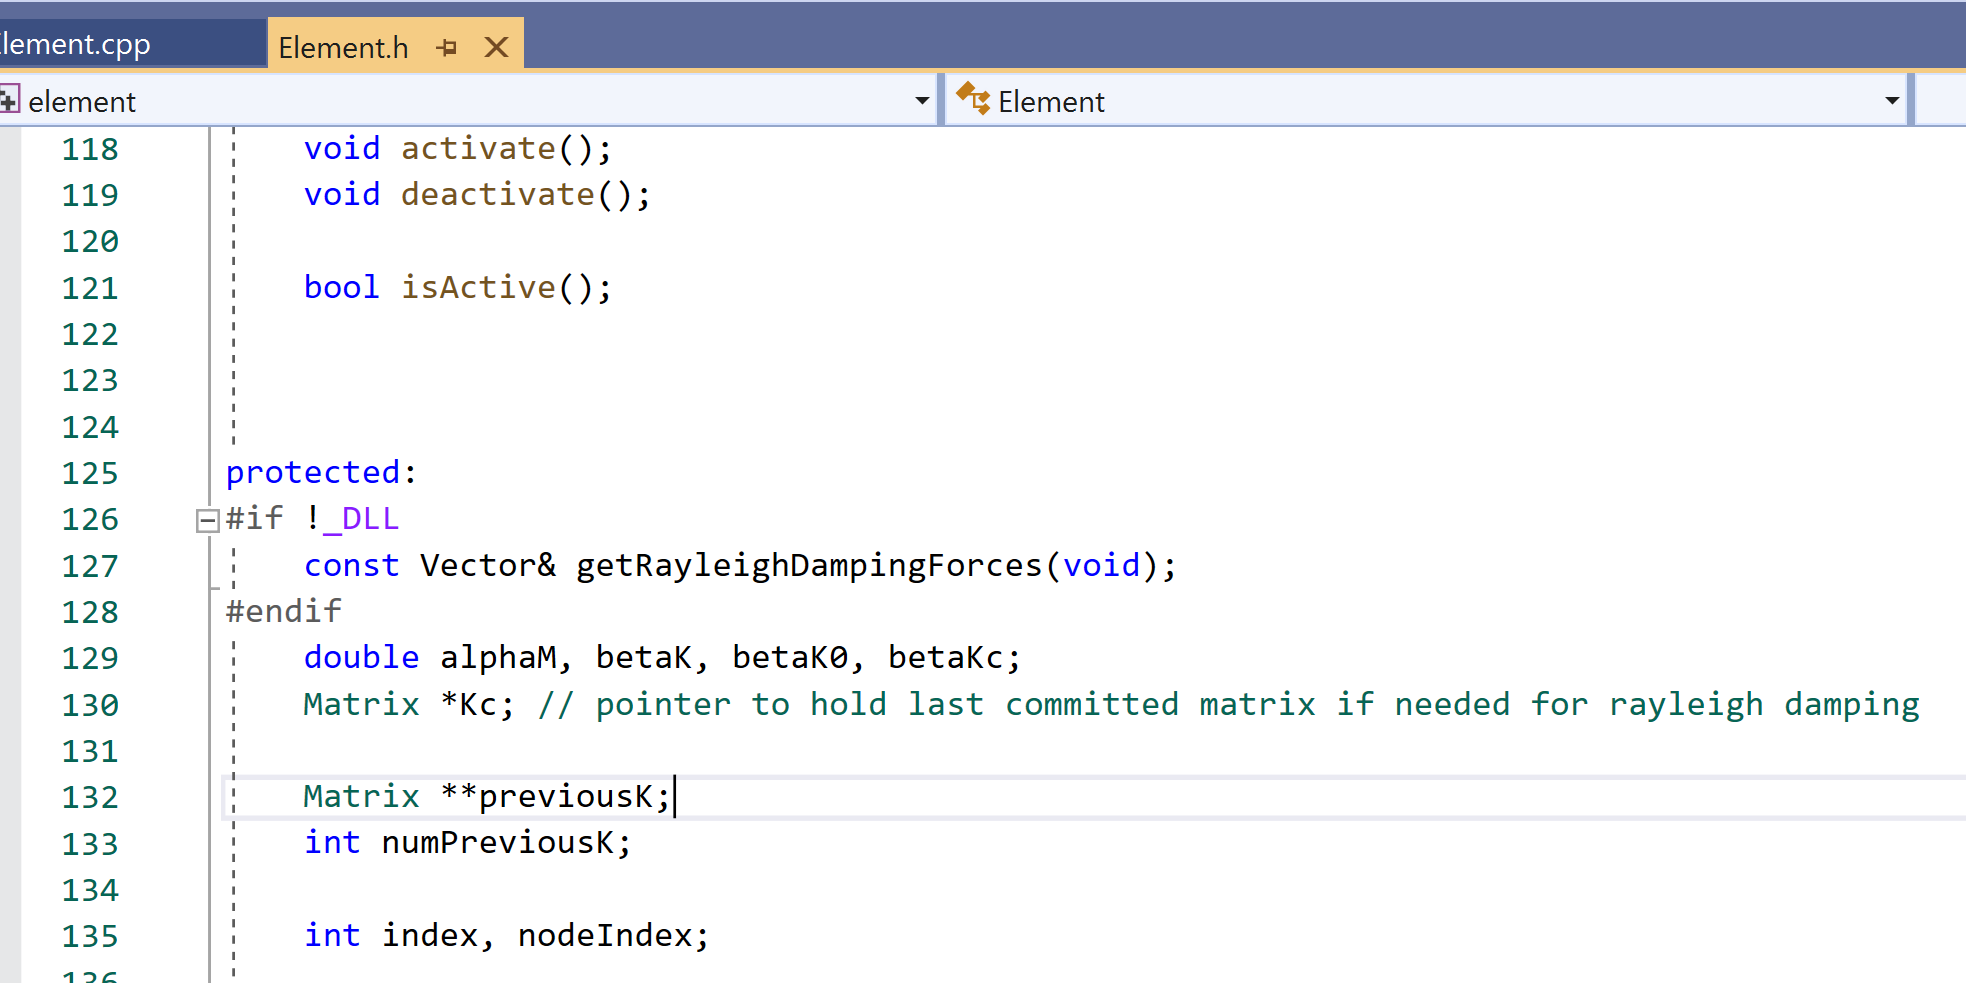Click the project icon left of element dropdown
Viewport: 1966px width, 983px height.
click(10, 99)
